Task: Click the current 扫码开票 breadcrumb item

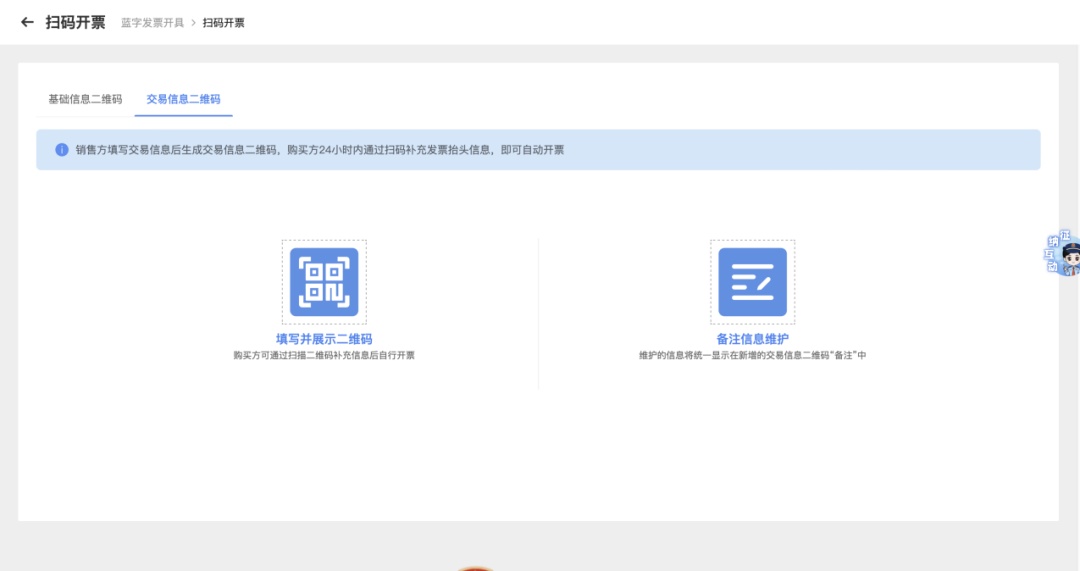Action: tap(223, 23)
